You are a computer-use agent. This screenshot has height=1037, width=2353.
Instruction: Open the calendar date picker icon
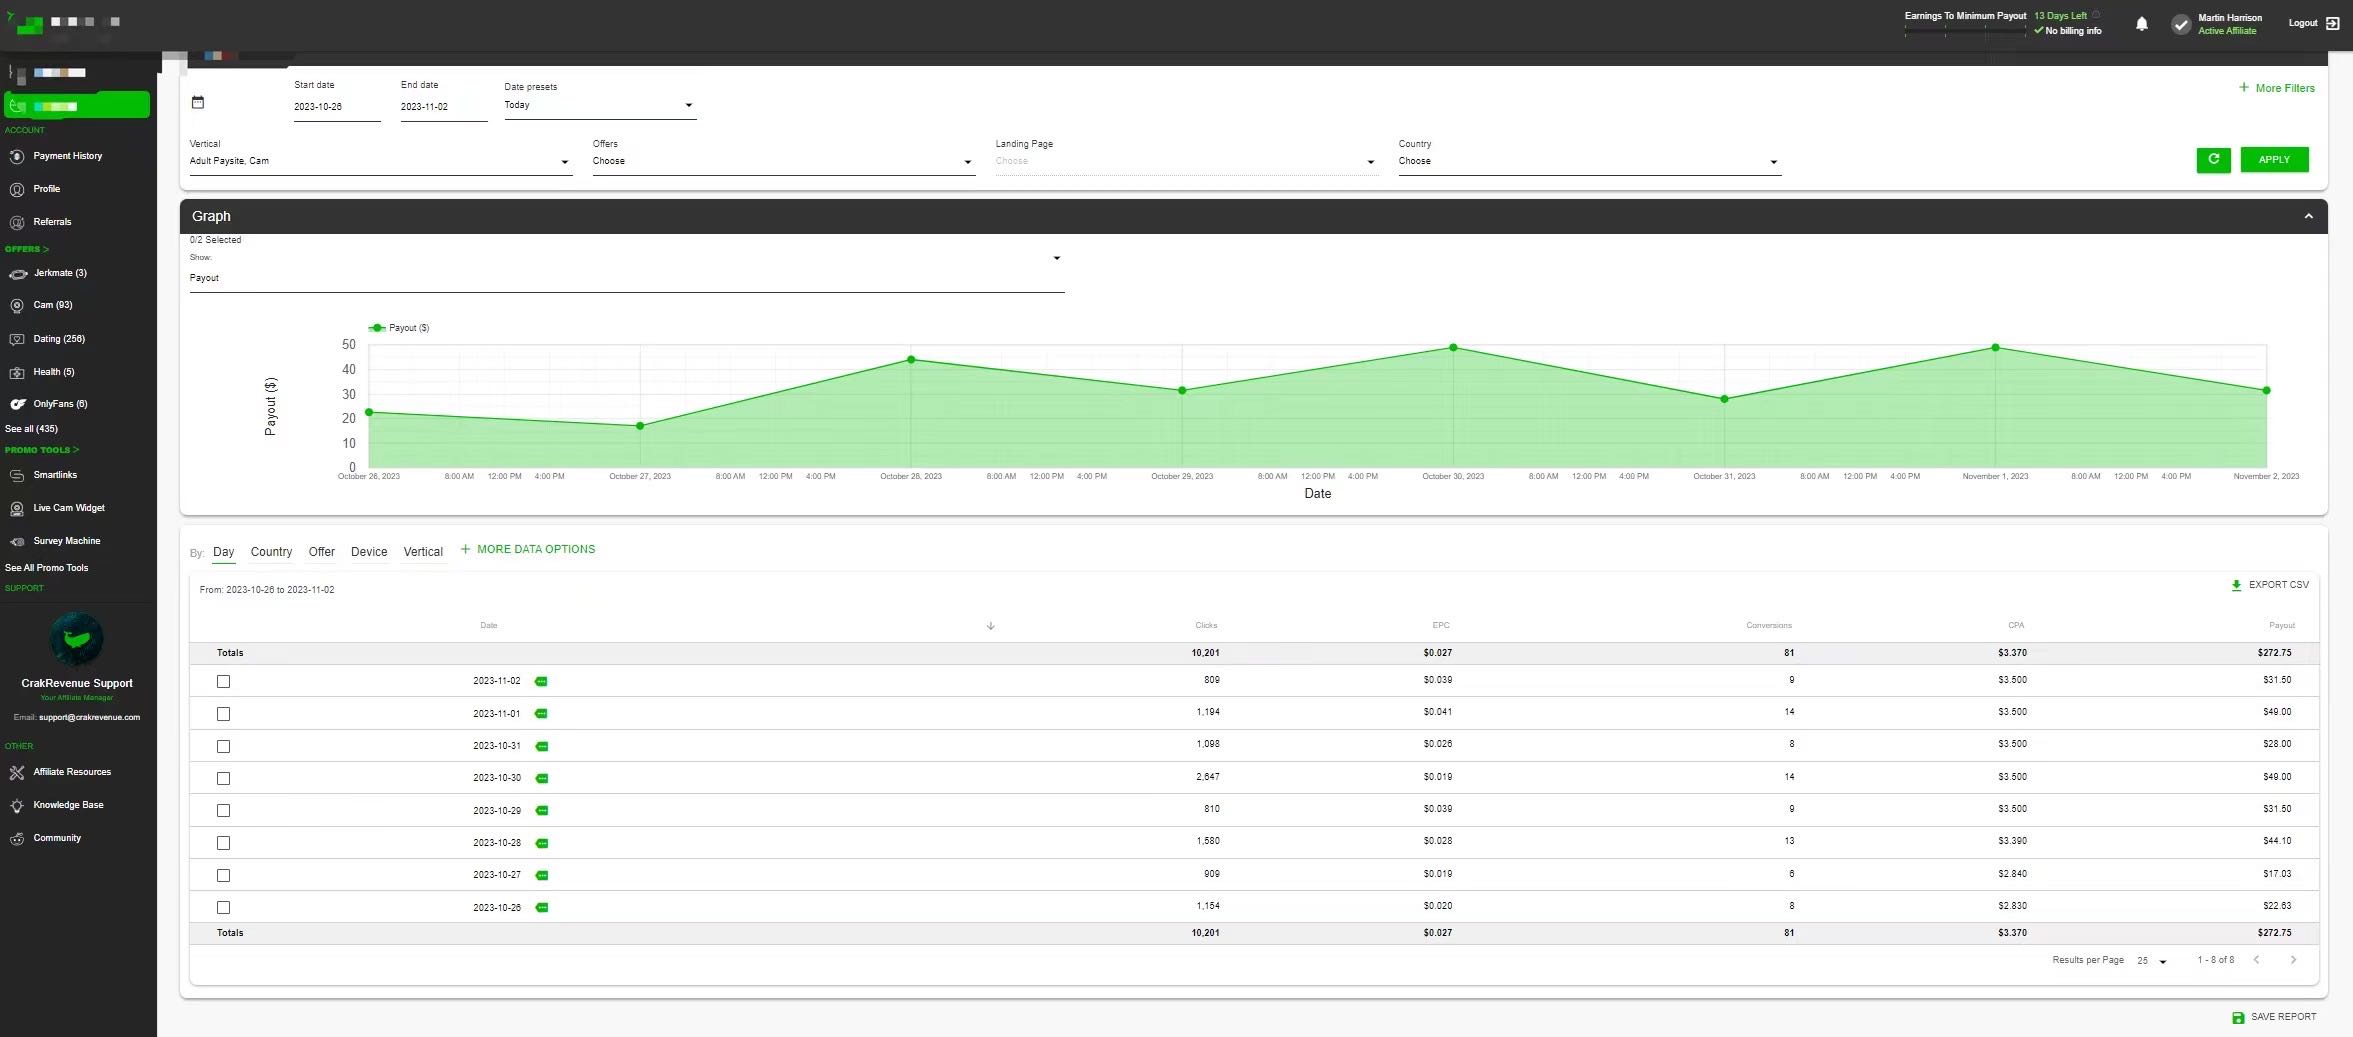pyautogui.click(x=198, y=102)
